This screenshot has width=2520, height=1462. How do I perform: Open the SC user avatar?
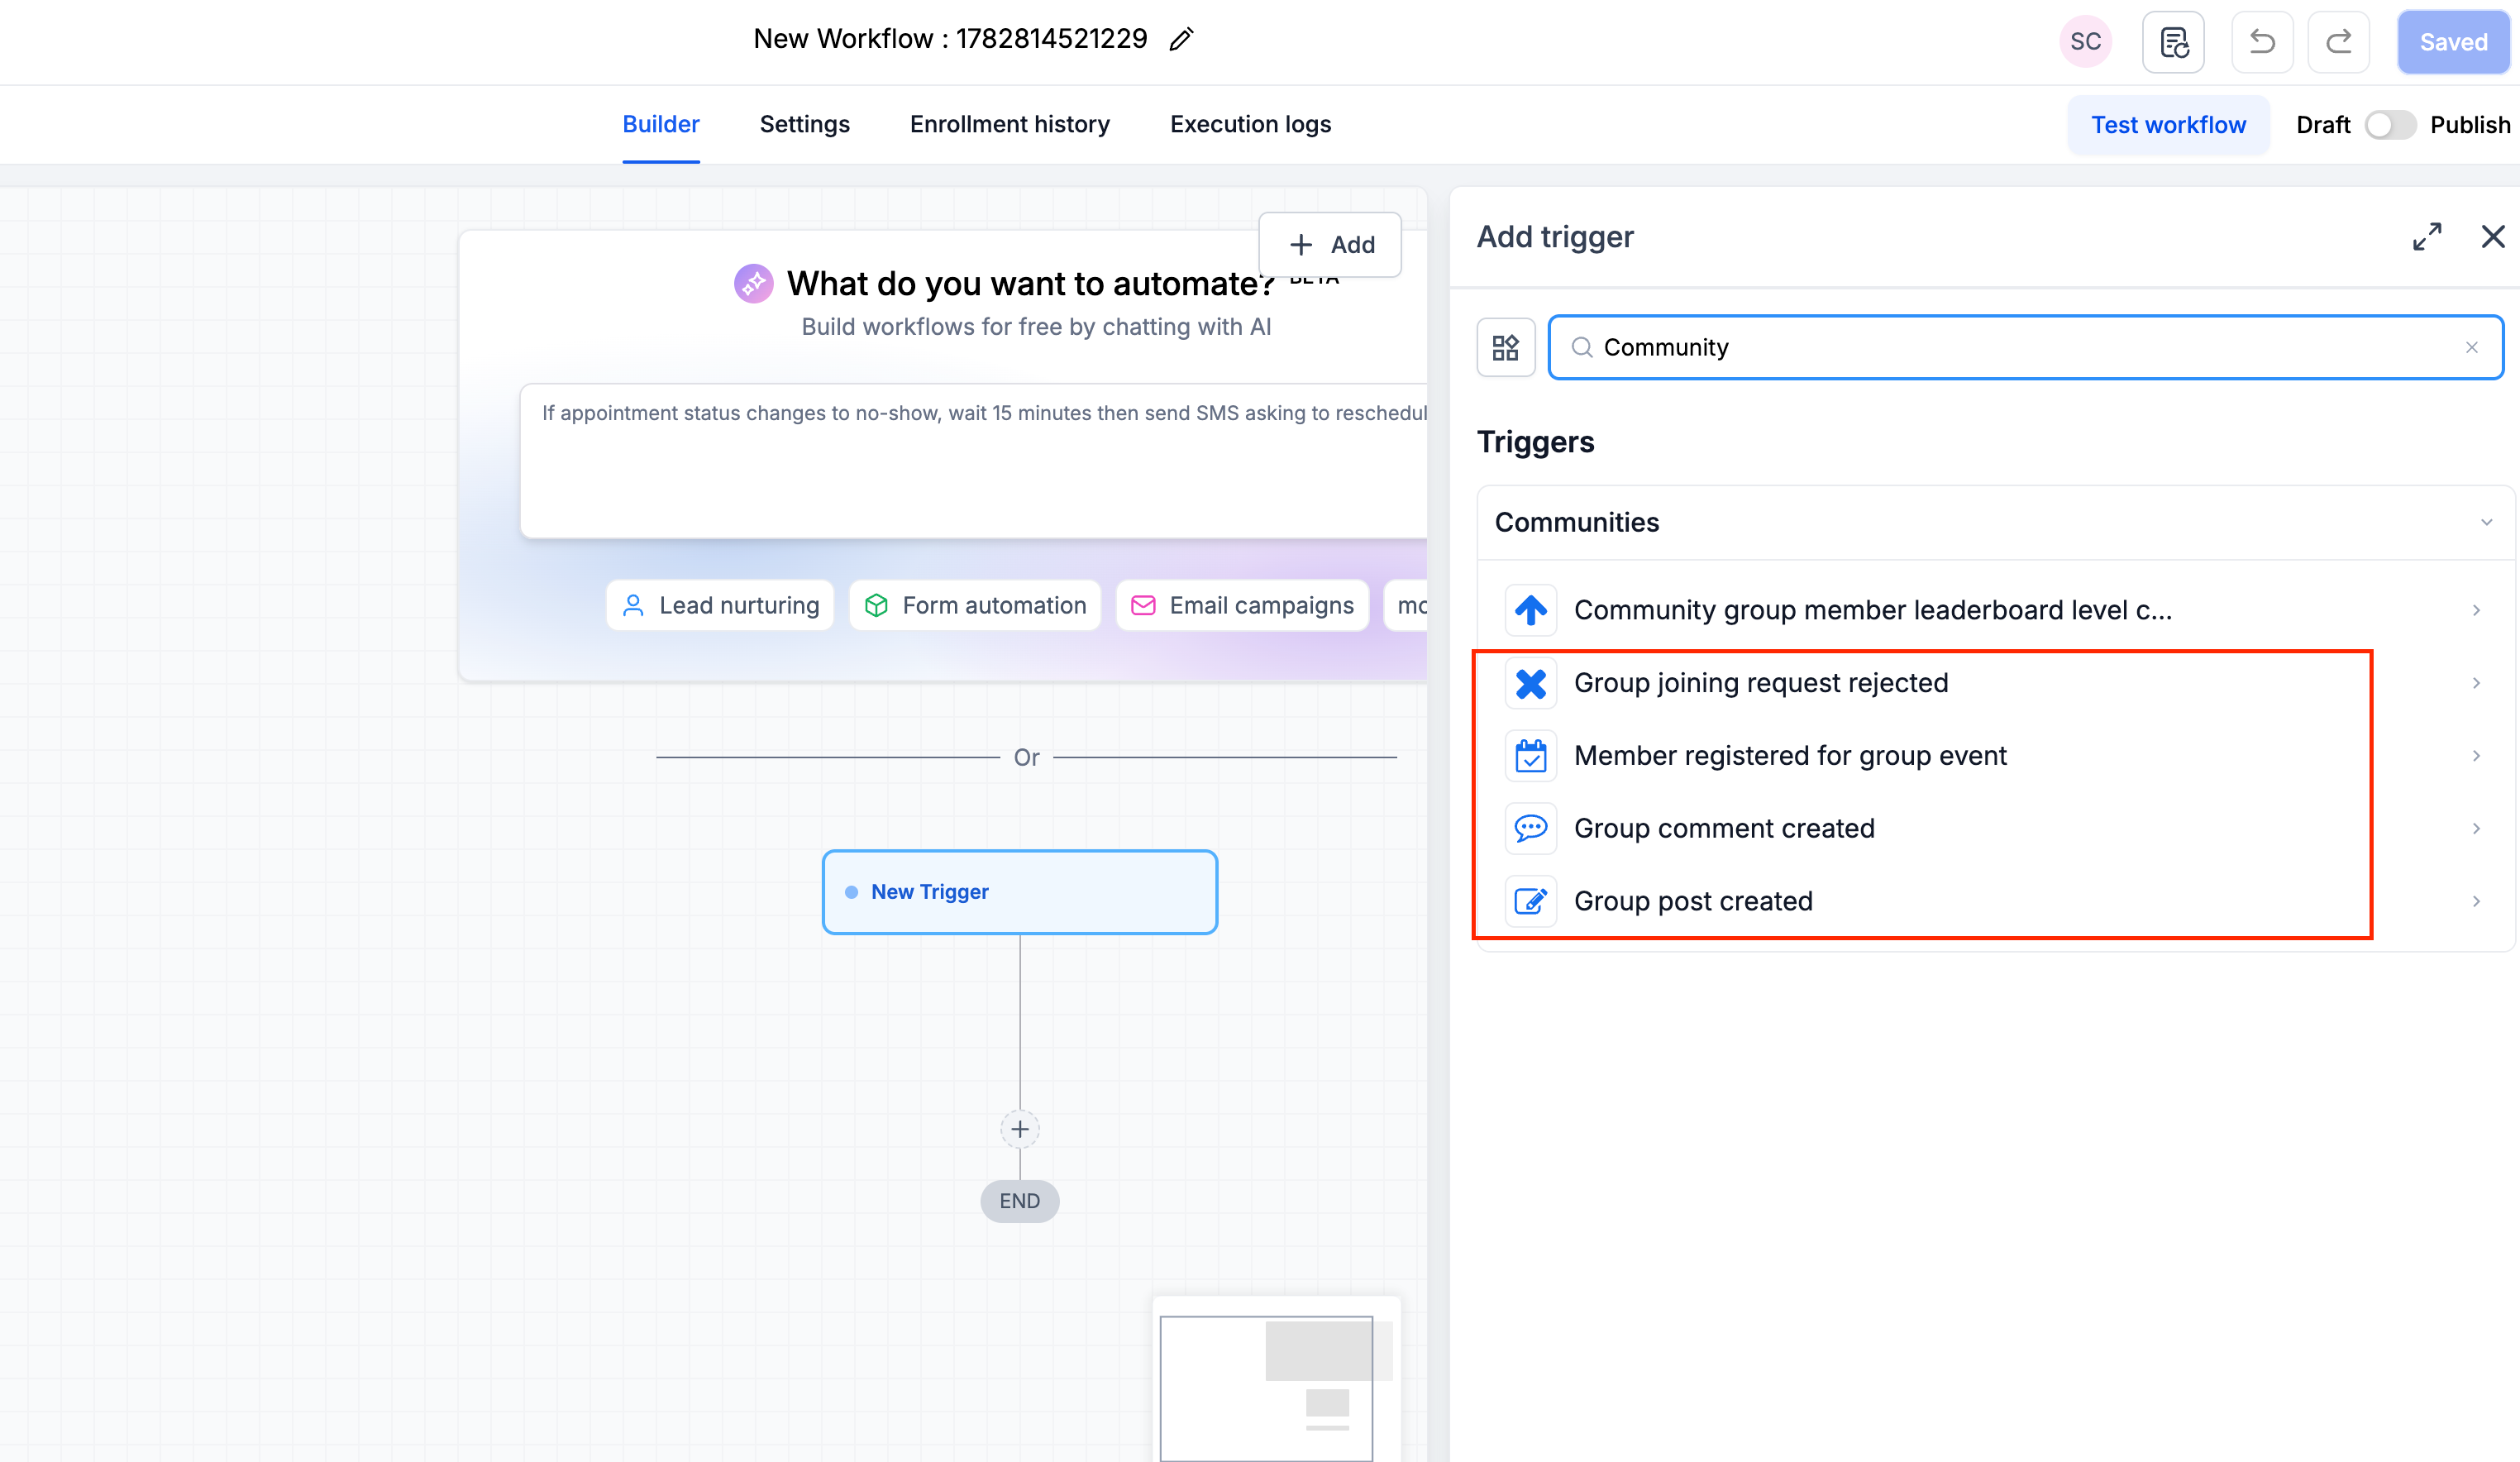[x=2085, y=42]
